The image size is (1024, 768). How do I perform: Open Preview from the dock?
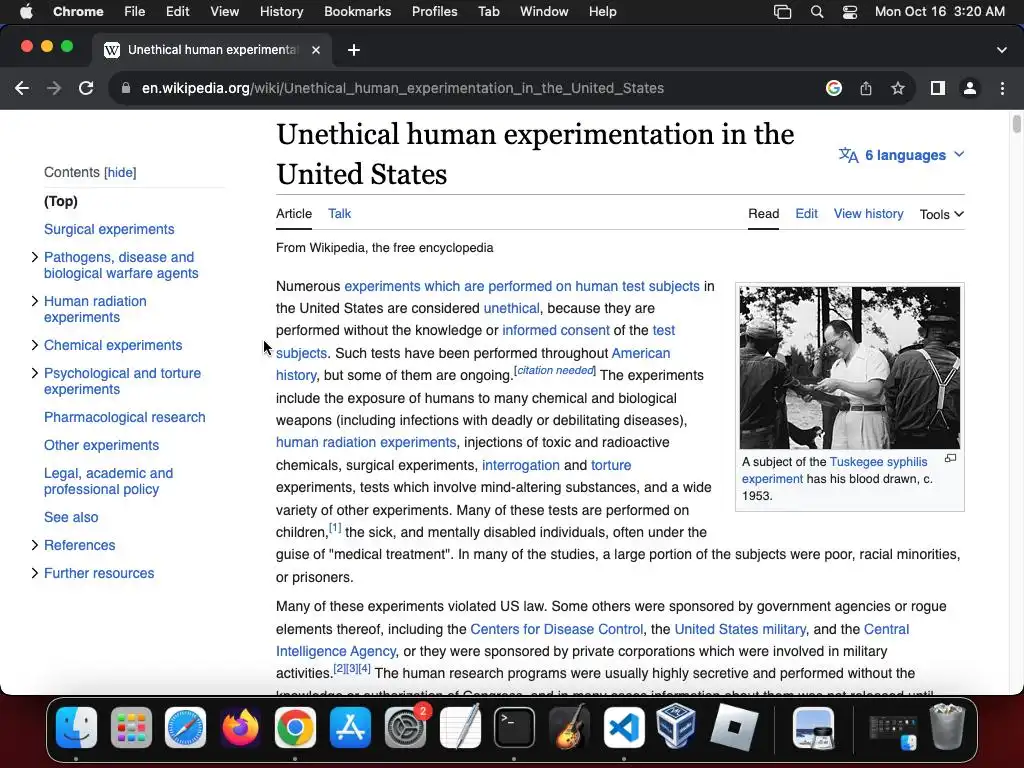click(x=813, y=727)
